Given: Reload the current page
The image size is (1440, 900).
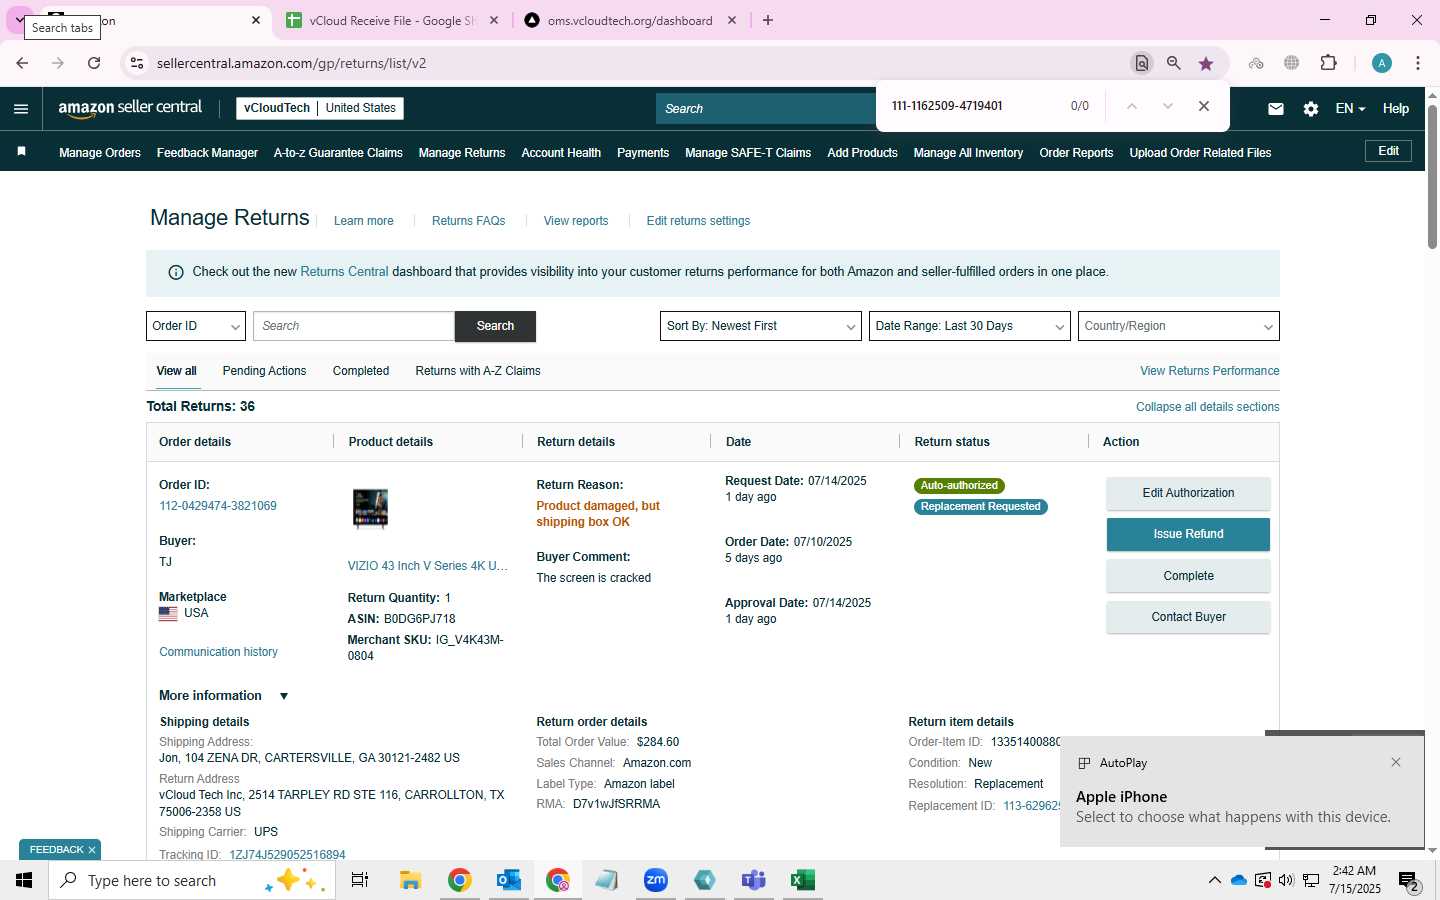Looking at the screenshot, I should click(94, 63).
